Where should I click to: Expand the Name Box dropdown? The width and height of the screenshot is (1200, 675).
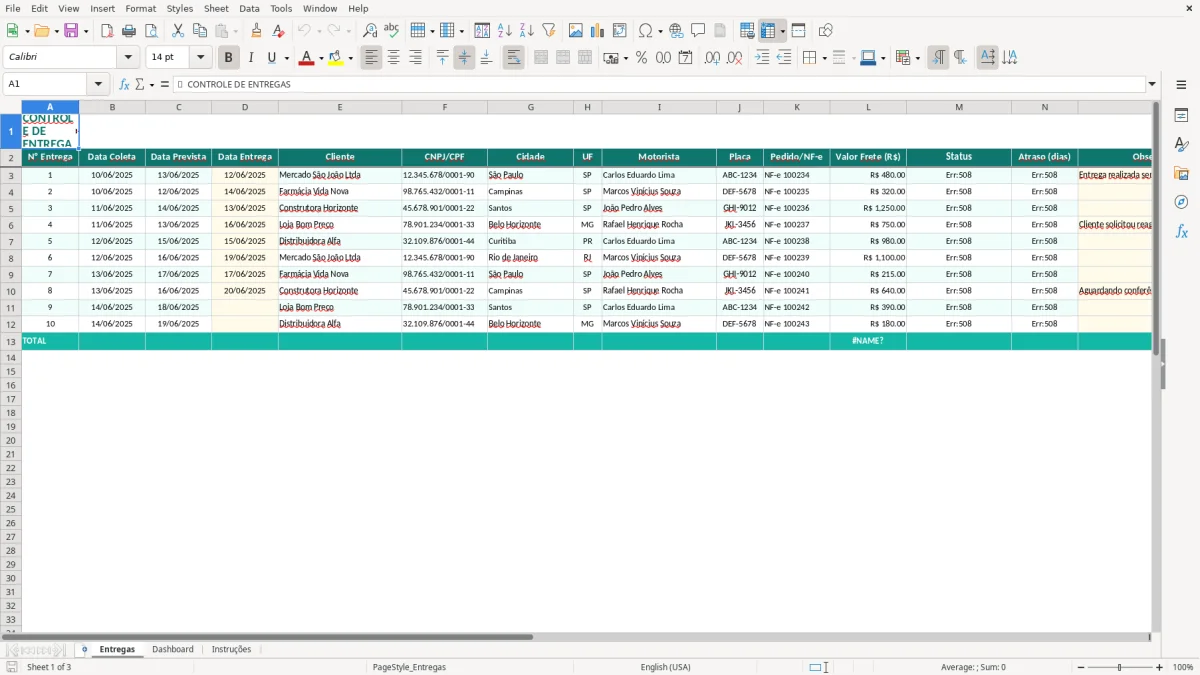pos(98,84)
